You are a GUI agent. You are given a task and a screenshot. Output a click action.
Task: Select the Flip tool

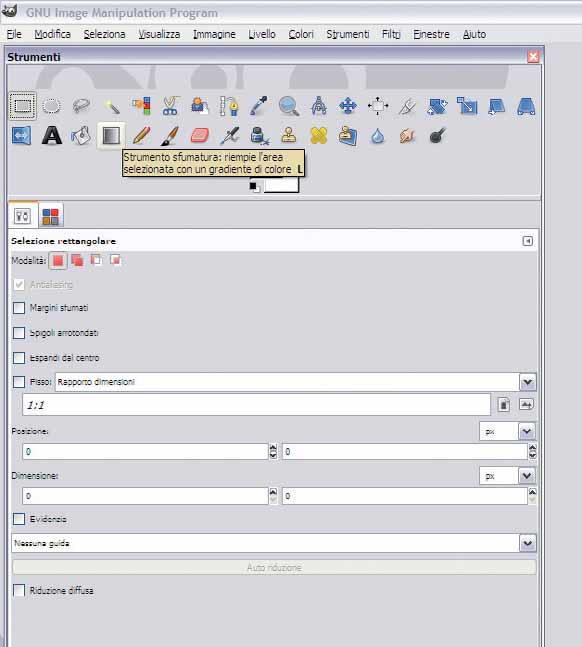pos(21,135)
